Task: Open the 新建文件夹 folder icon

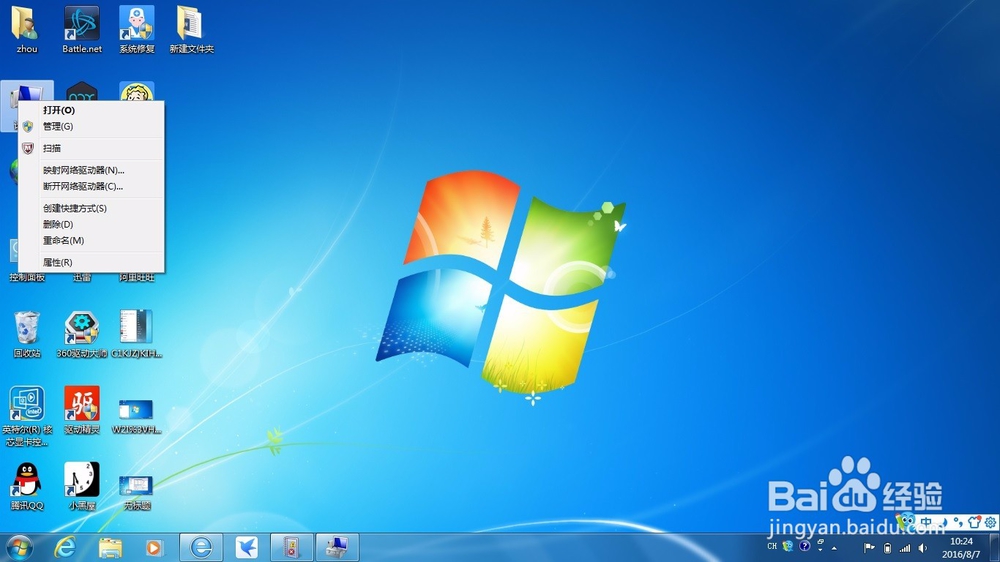Action: click(191, 29)
